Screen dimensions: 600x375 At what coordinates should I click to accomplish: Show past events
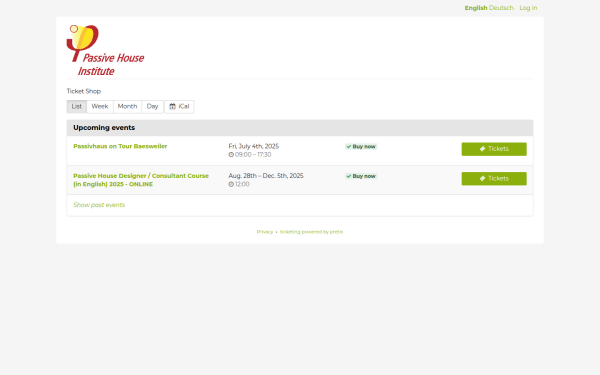99,205
